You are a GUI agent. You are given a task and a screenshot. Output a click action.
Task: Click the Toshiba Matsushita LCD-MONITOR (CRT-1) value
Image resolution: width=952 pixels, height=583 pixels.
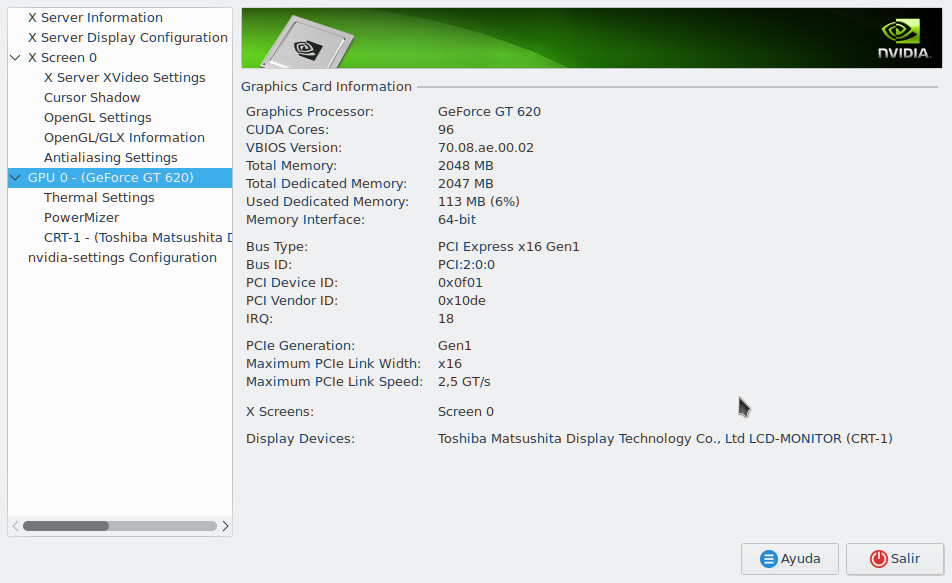click(665, 439)
